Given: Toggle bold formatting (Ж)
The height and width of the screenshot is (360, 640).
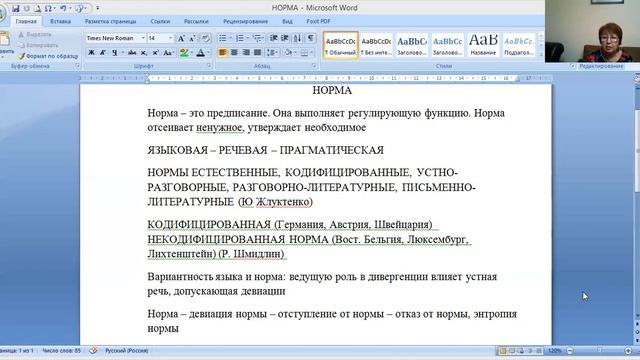Looking at the screenshot, I should coord(91,52).
